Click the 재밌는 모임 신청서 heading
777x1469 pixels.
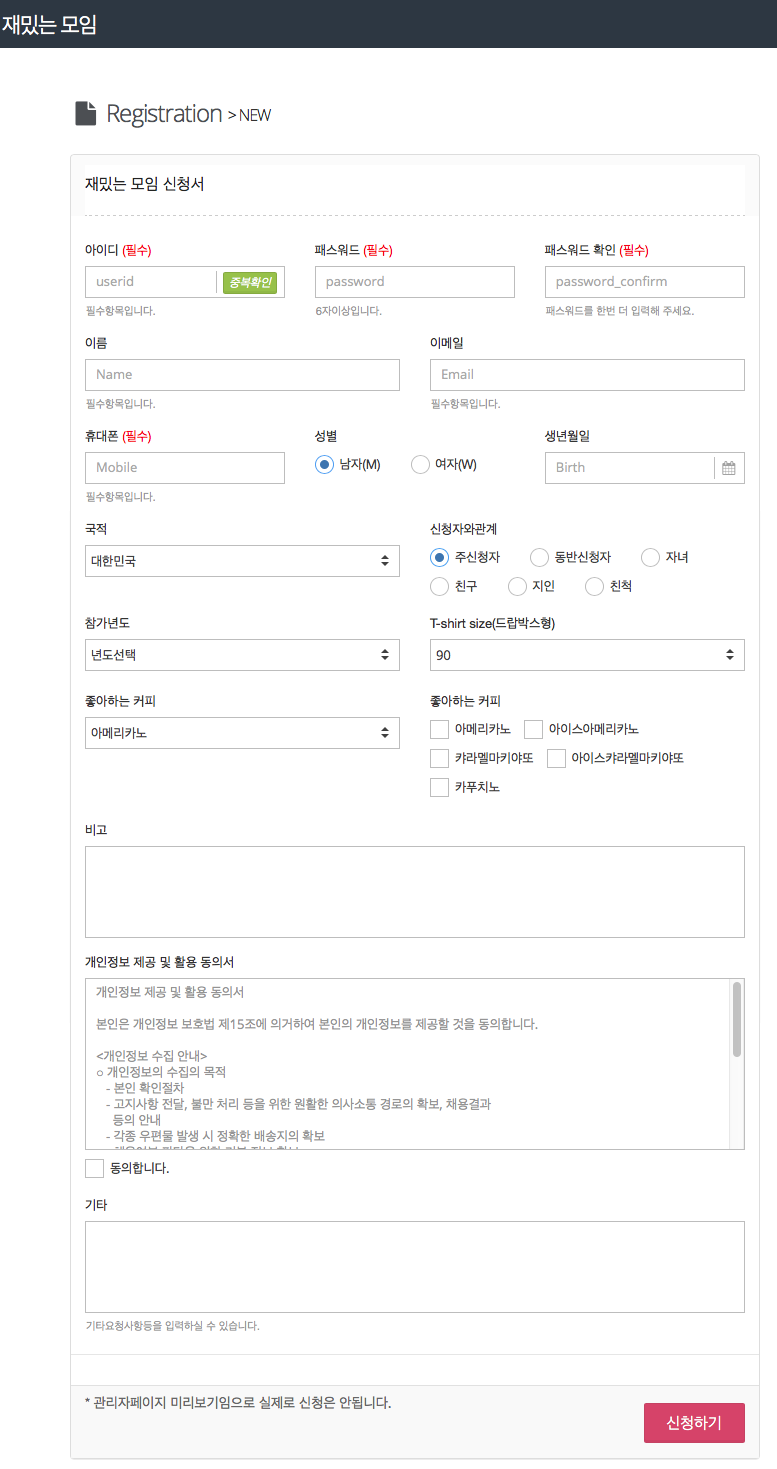coord(145,185)
